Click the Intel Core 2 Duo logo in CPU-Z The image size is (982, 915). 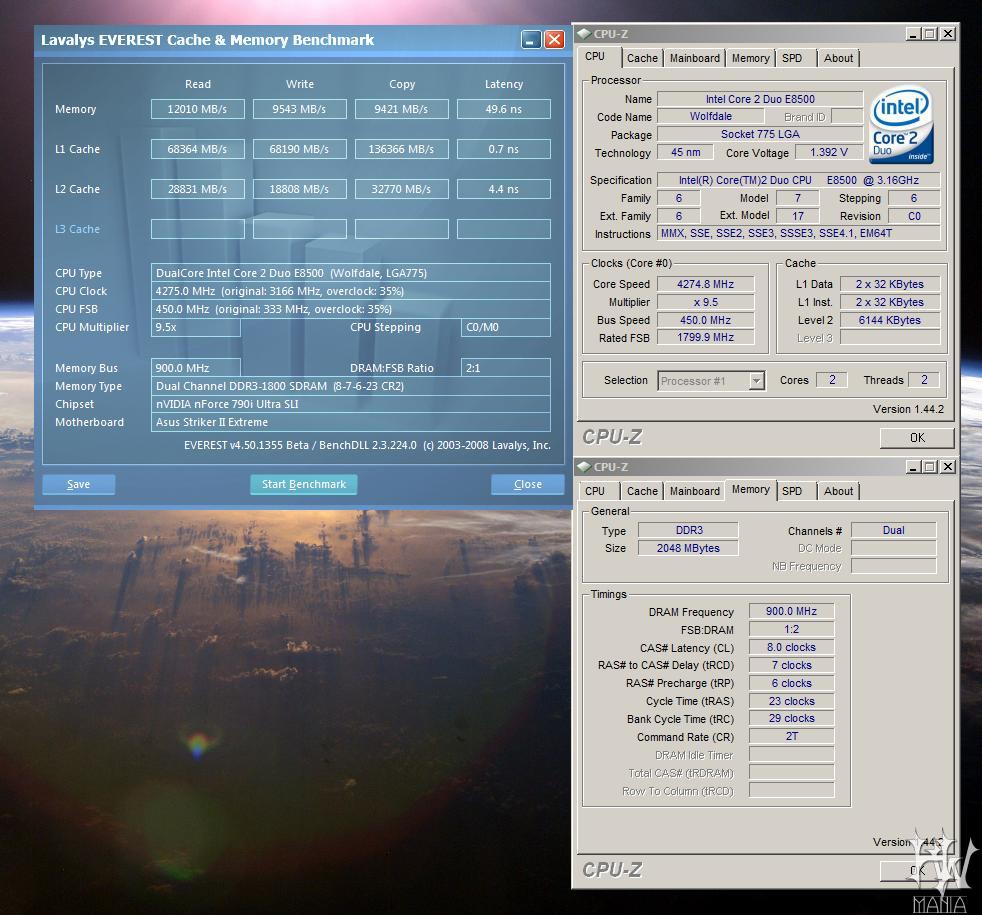coord(901,125)
